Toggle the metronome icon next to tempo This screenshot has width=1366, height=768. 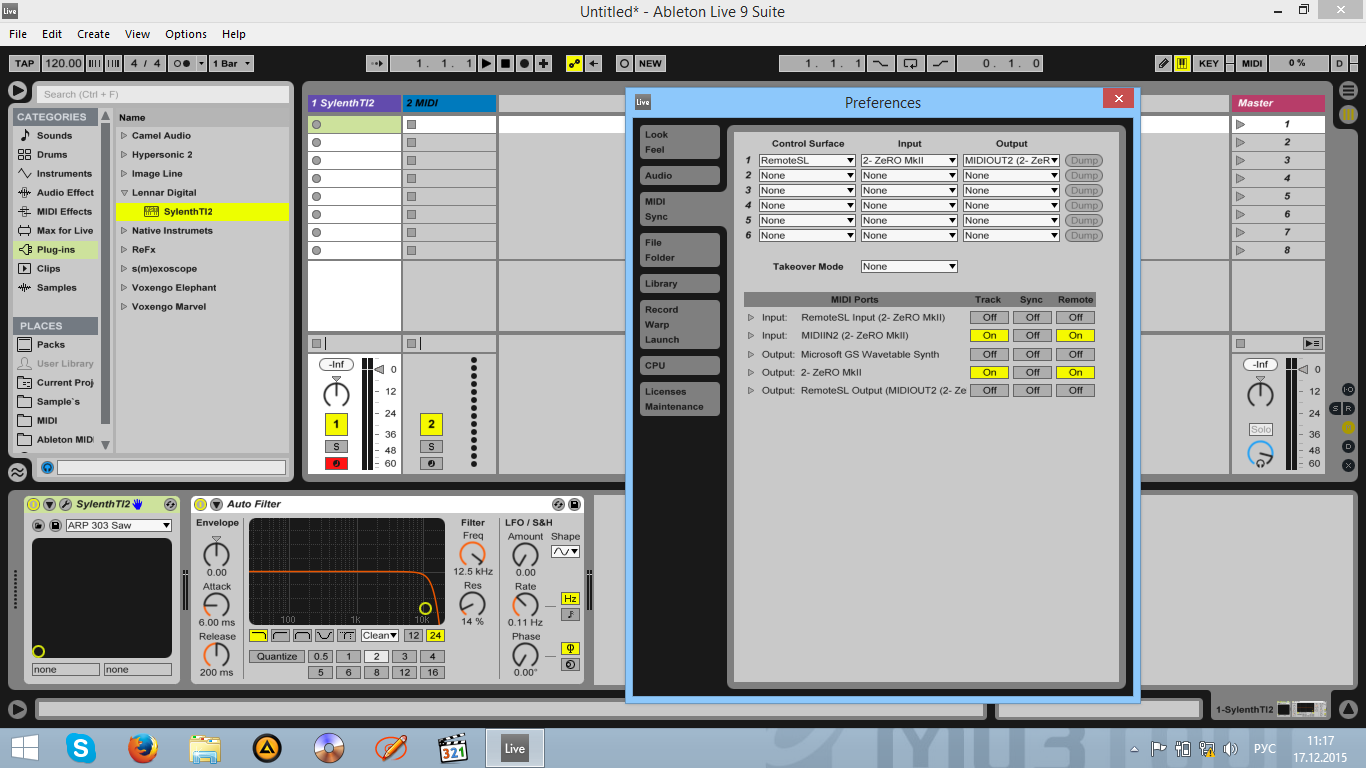coord(181,63)
